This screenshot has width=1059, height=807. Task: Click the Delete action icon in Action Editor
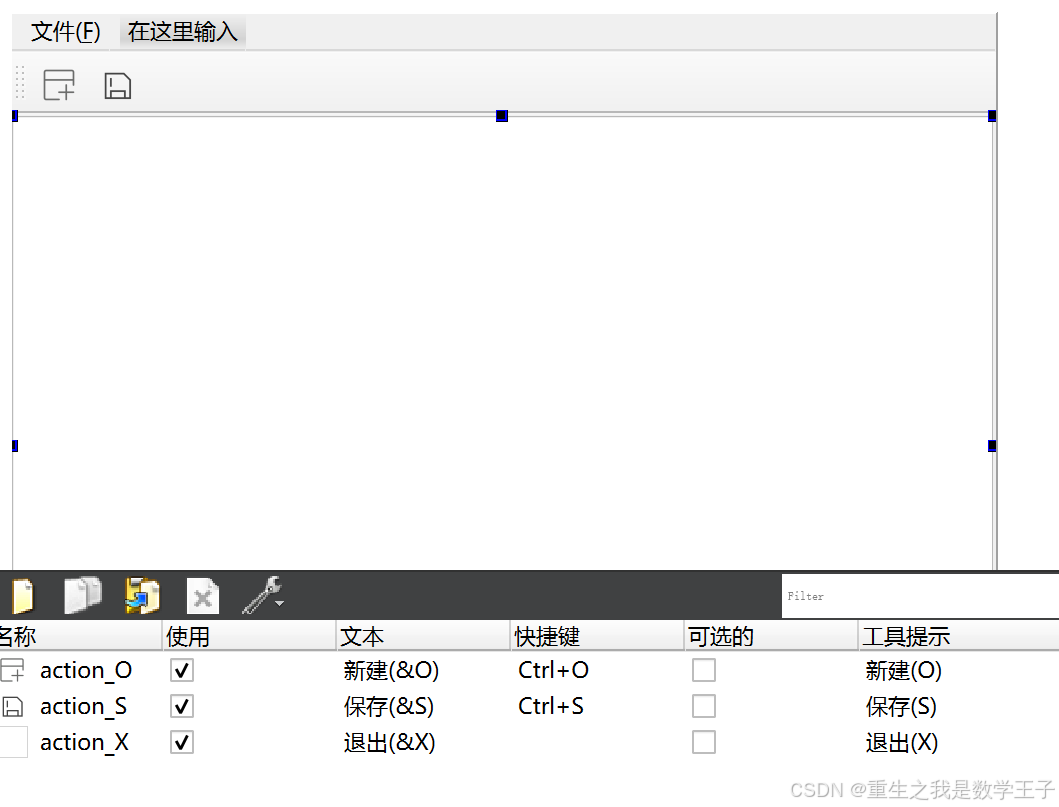203,596
